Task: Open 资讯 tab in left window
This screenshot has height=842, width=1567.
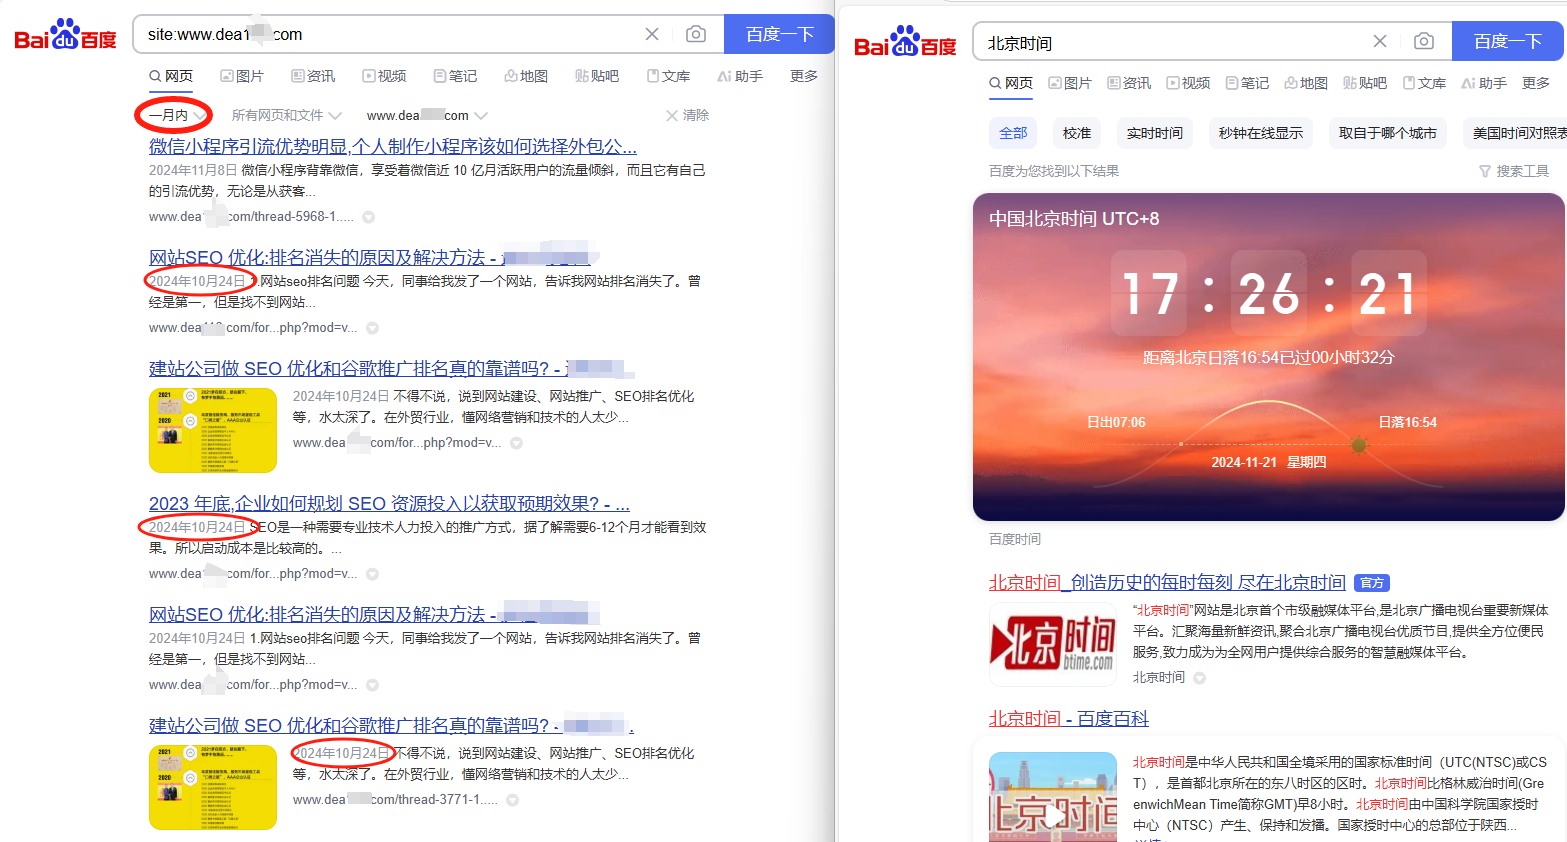Action: [x=313, y=76]
